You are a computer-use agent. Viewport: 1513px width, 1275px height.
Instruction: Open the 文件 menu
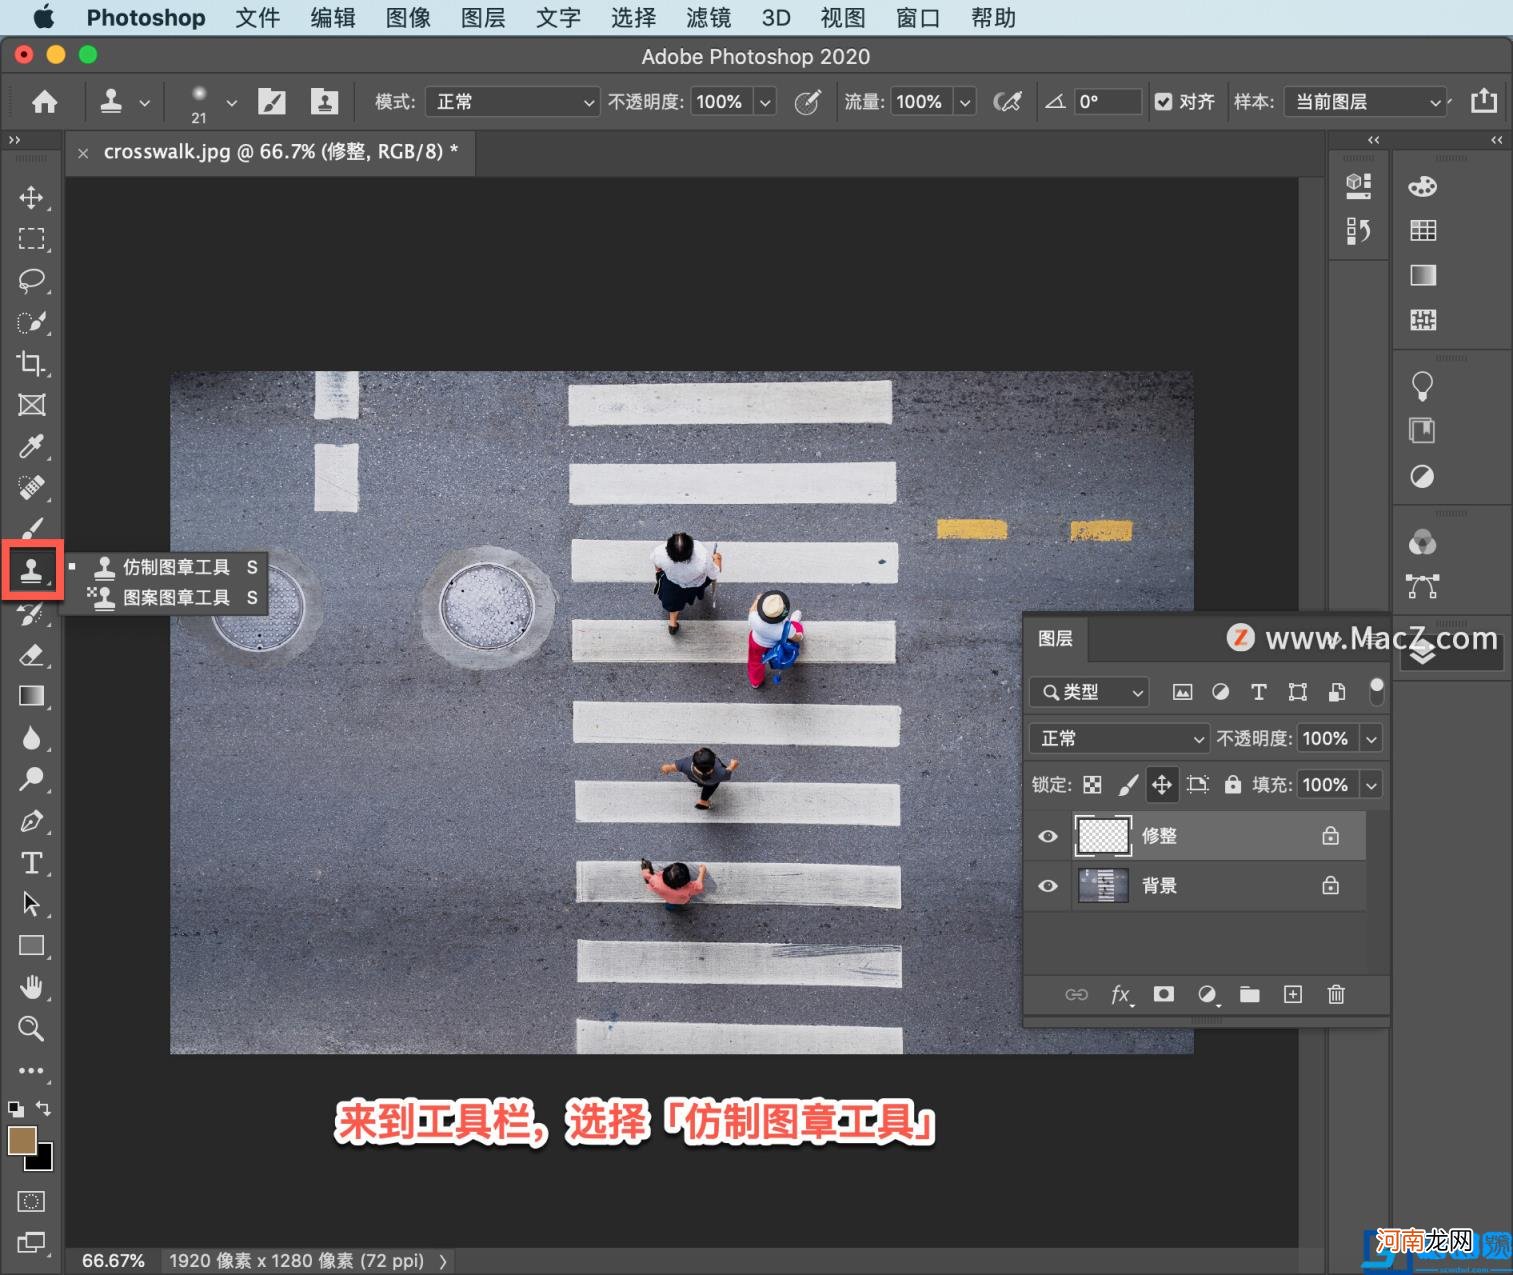pyautogui.click(x=258, y=18)
